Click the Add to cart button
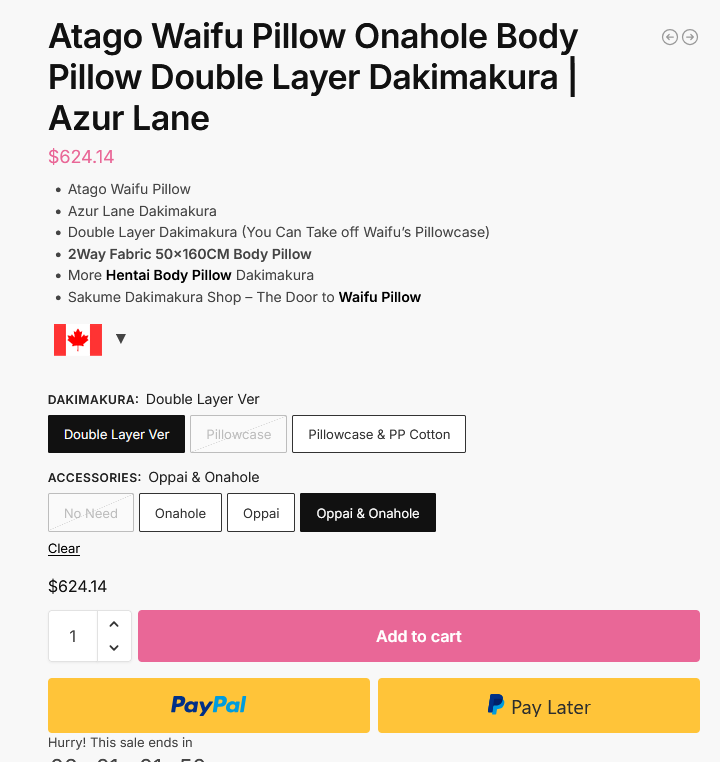The image size is (720, 762). pos(419,636)
